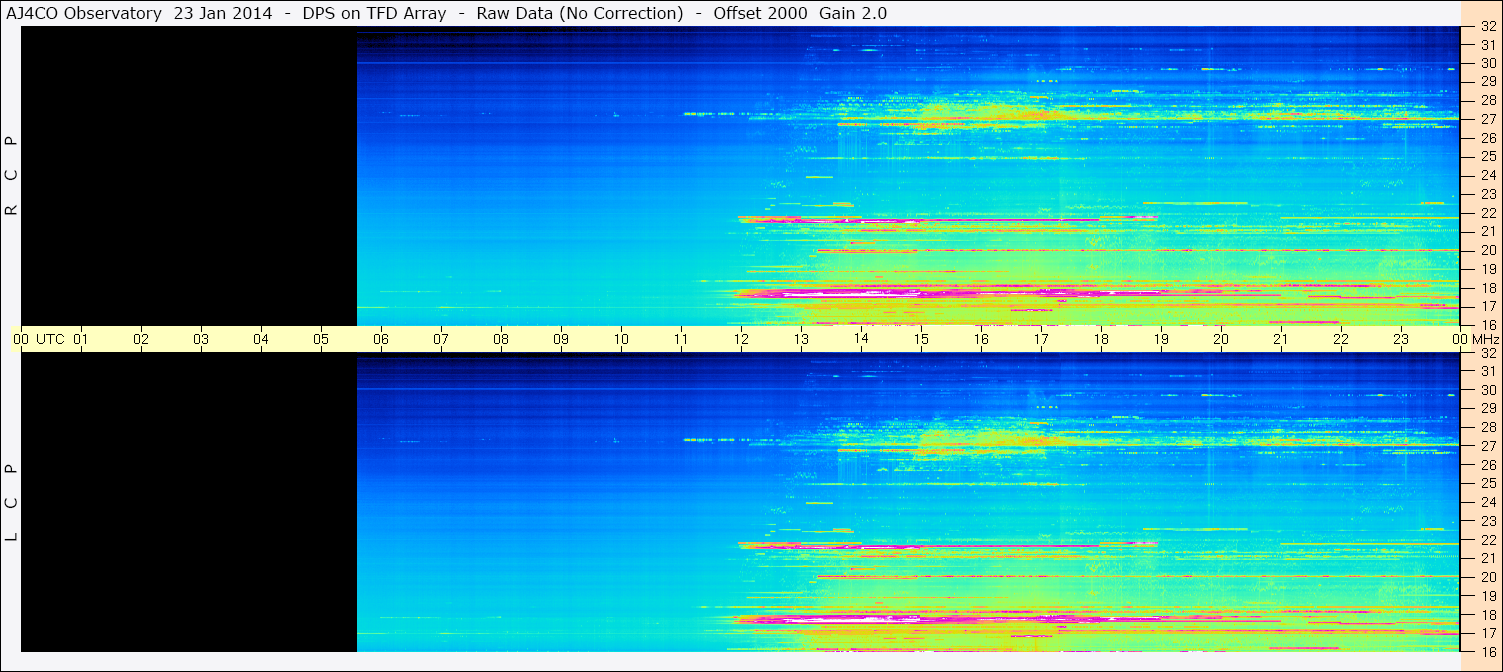Click the 00 UTC label on time axis
1503x672 pixels.
point(37,339)
